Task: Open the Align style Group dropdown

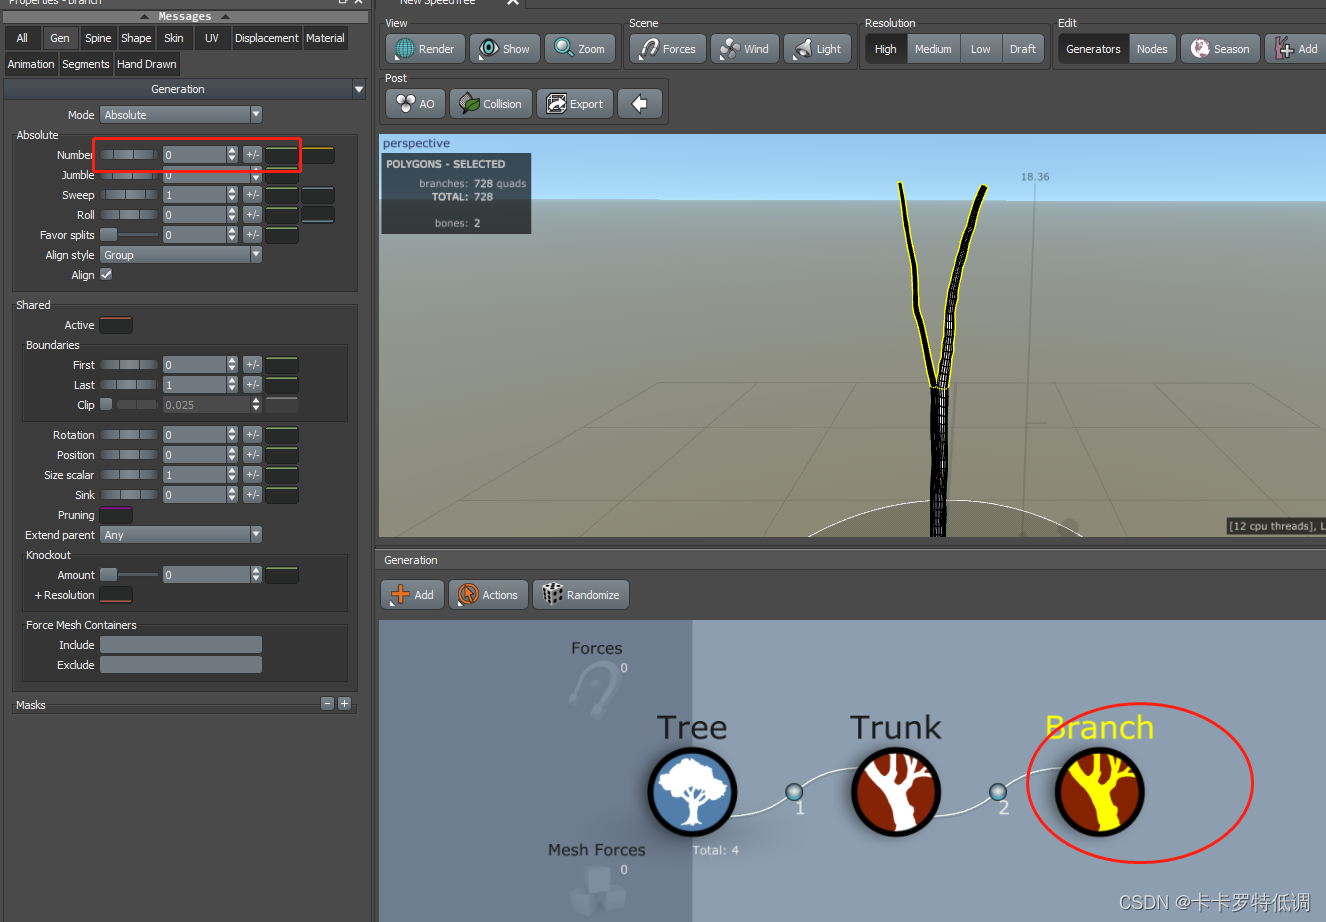Action: [181, 255]
